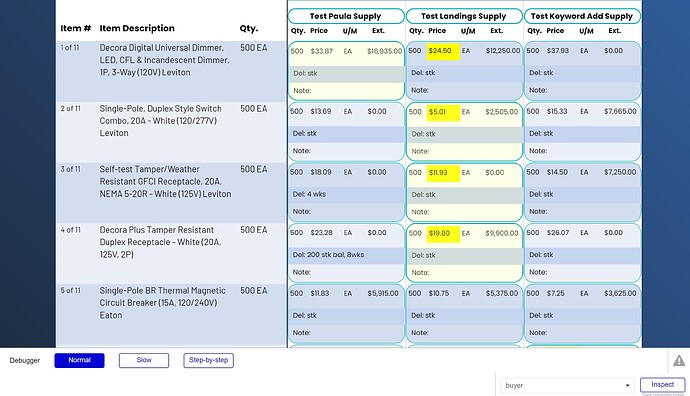
Task: Select Decora Plus Tamper Resistant description
Action: (160, 242)
